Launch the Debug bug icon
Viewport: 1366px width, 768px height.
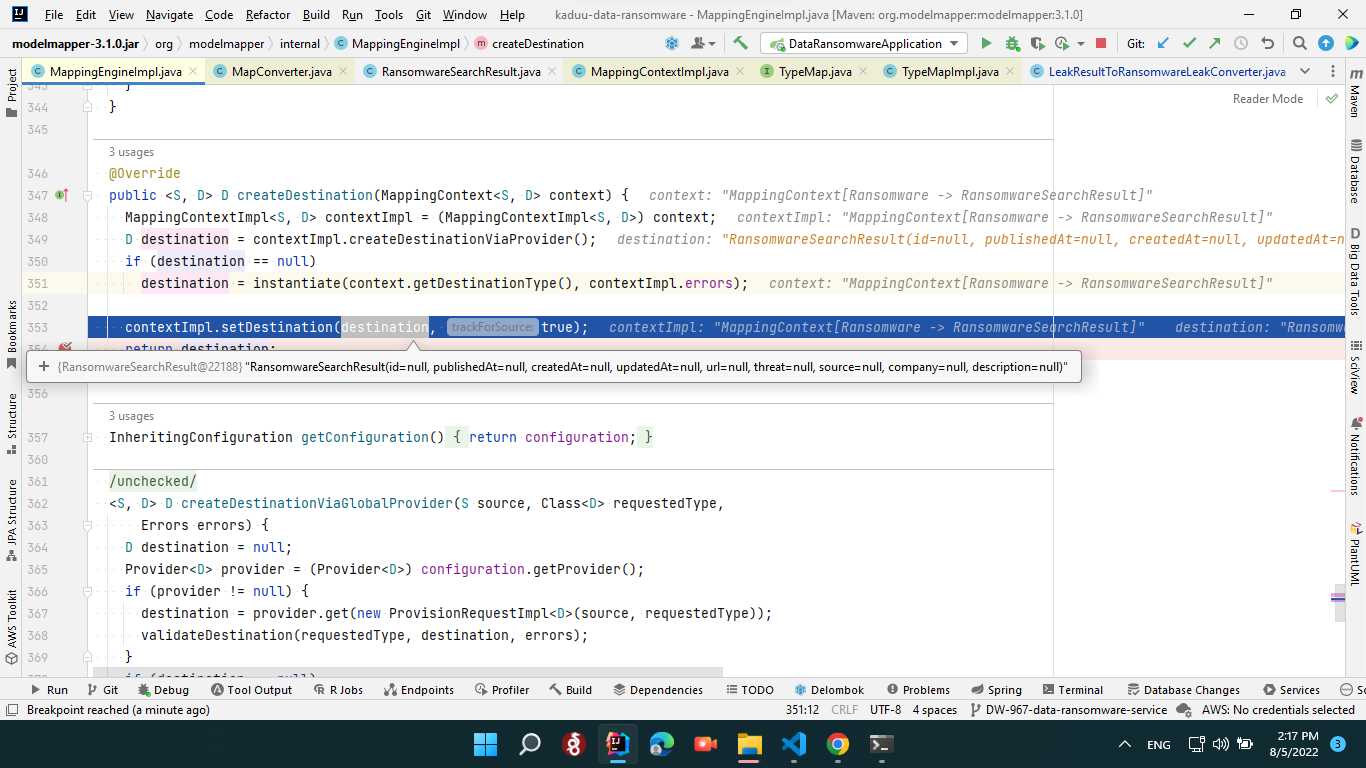(x=1011, y=43)
